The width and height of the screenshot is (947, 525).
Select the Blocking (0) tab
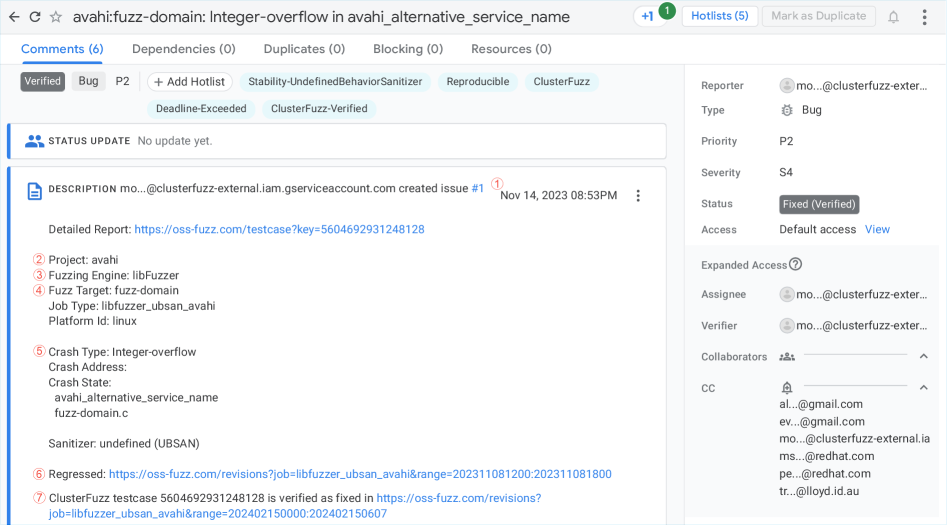tap(408, 49)
